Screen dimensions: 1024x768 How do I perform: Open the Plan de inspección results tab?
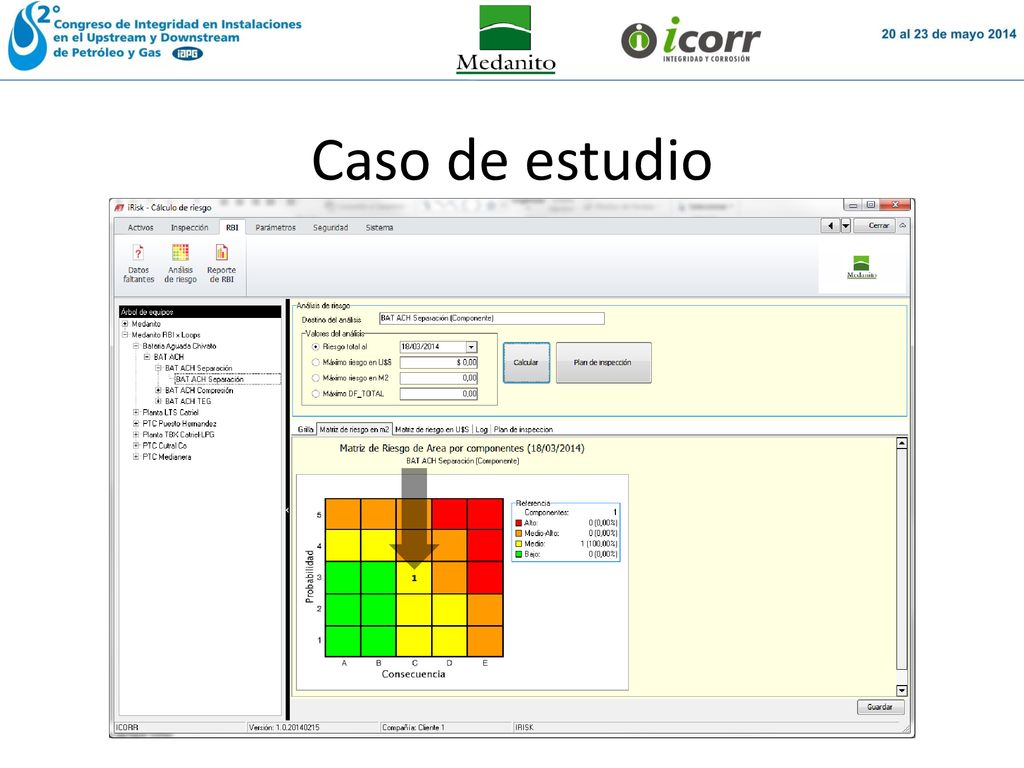click(523, 430)
